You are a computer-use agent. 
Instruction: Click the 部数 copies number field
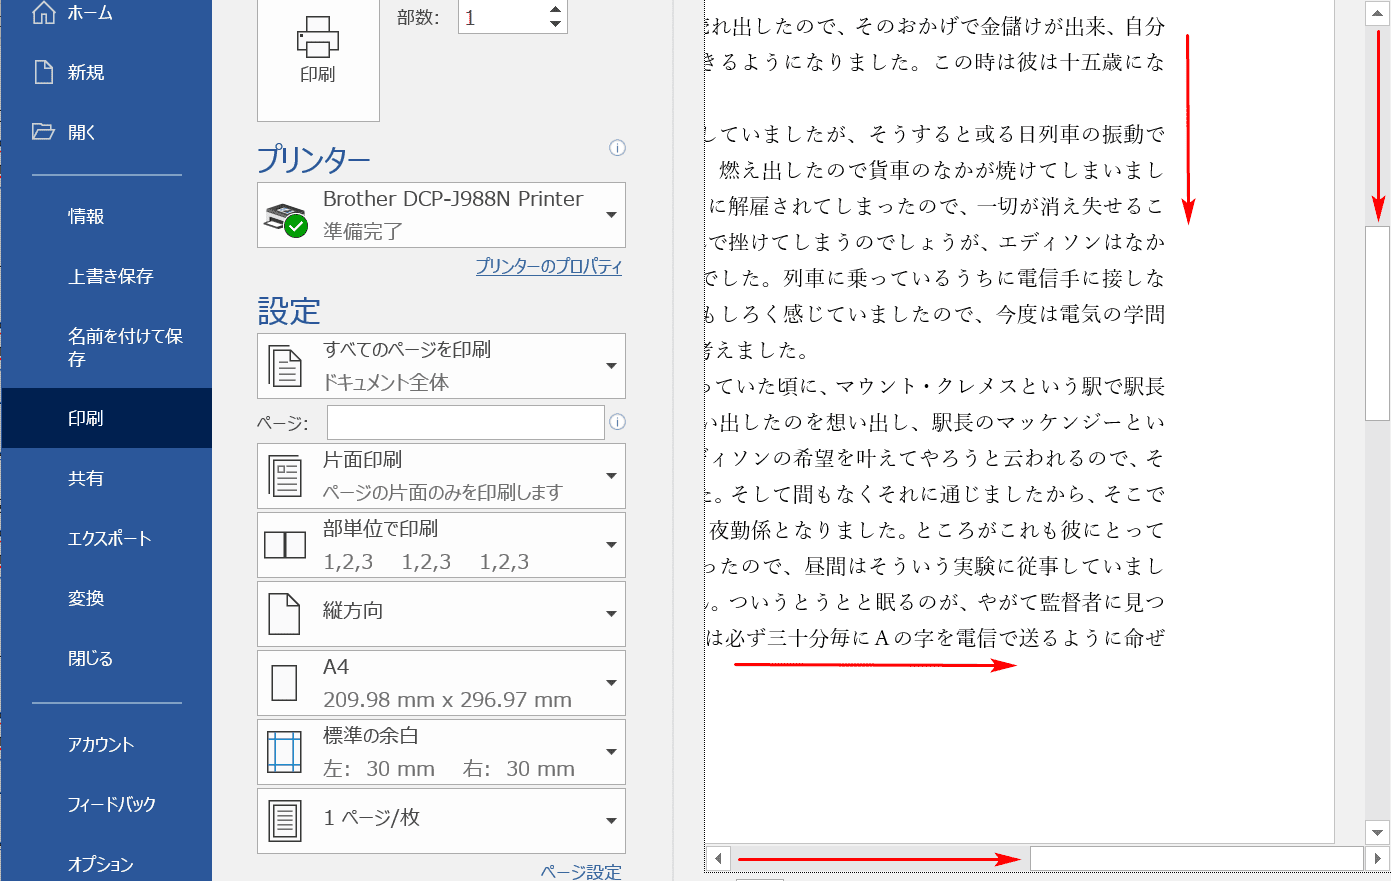pyautogui.click(x=501, y=17)
